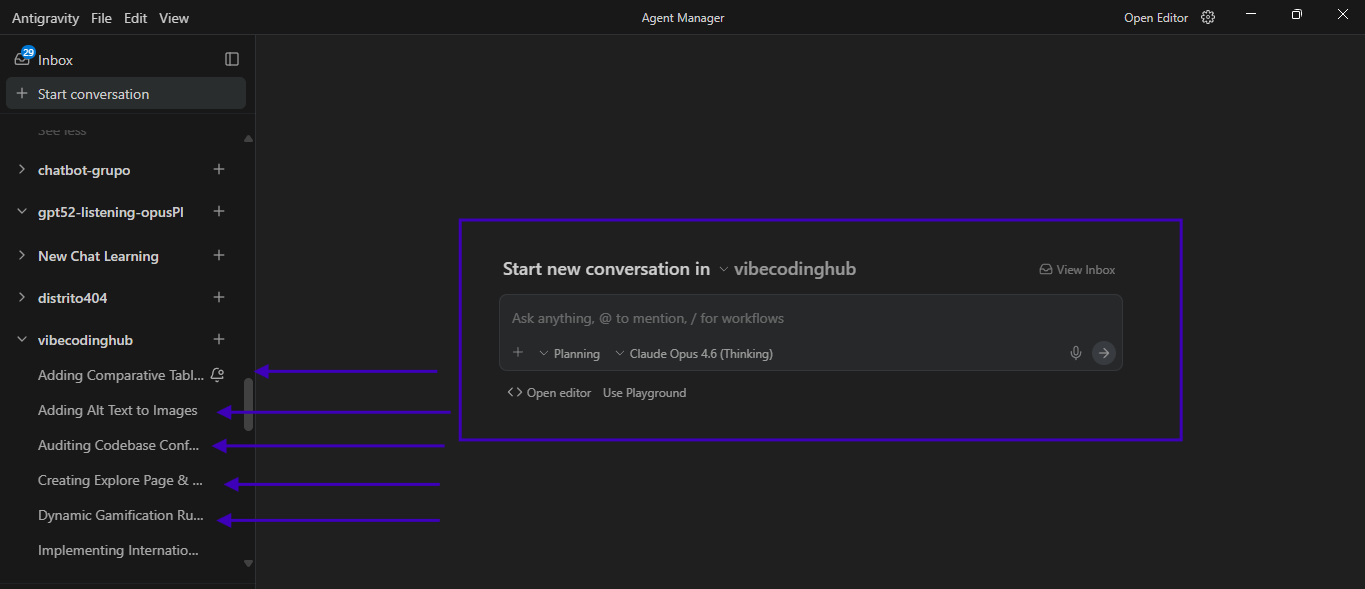Add conversation to distrito404 with plus icon
Viewport: 1365px width, 589px height.
click(x=219, y=298)
